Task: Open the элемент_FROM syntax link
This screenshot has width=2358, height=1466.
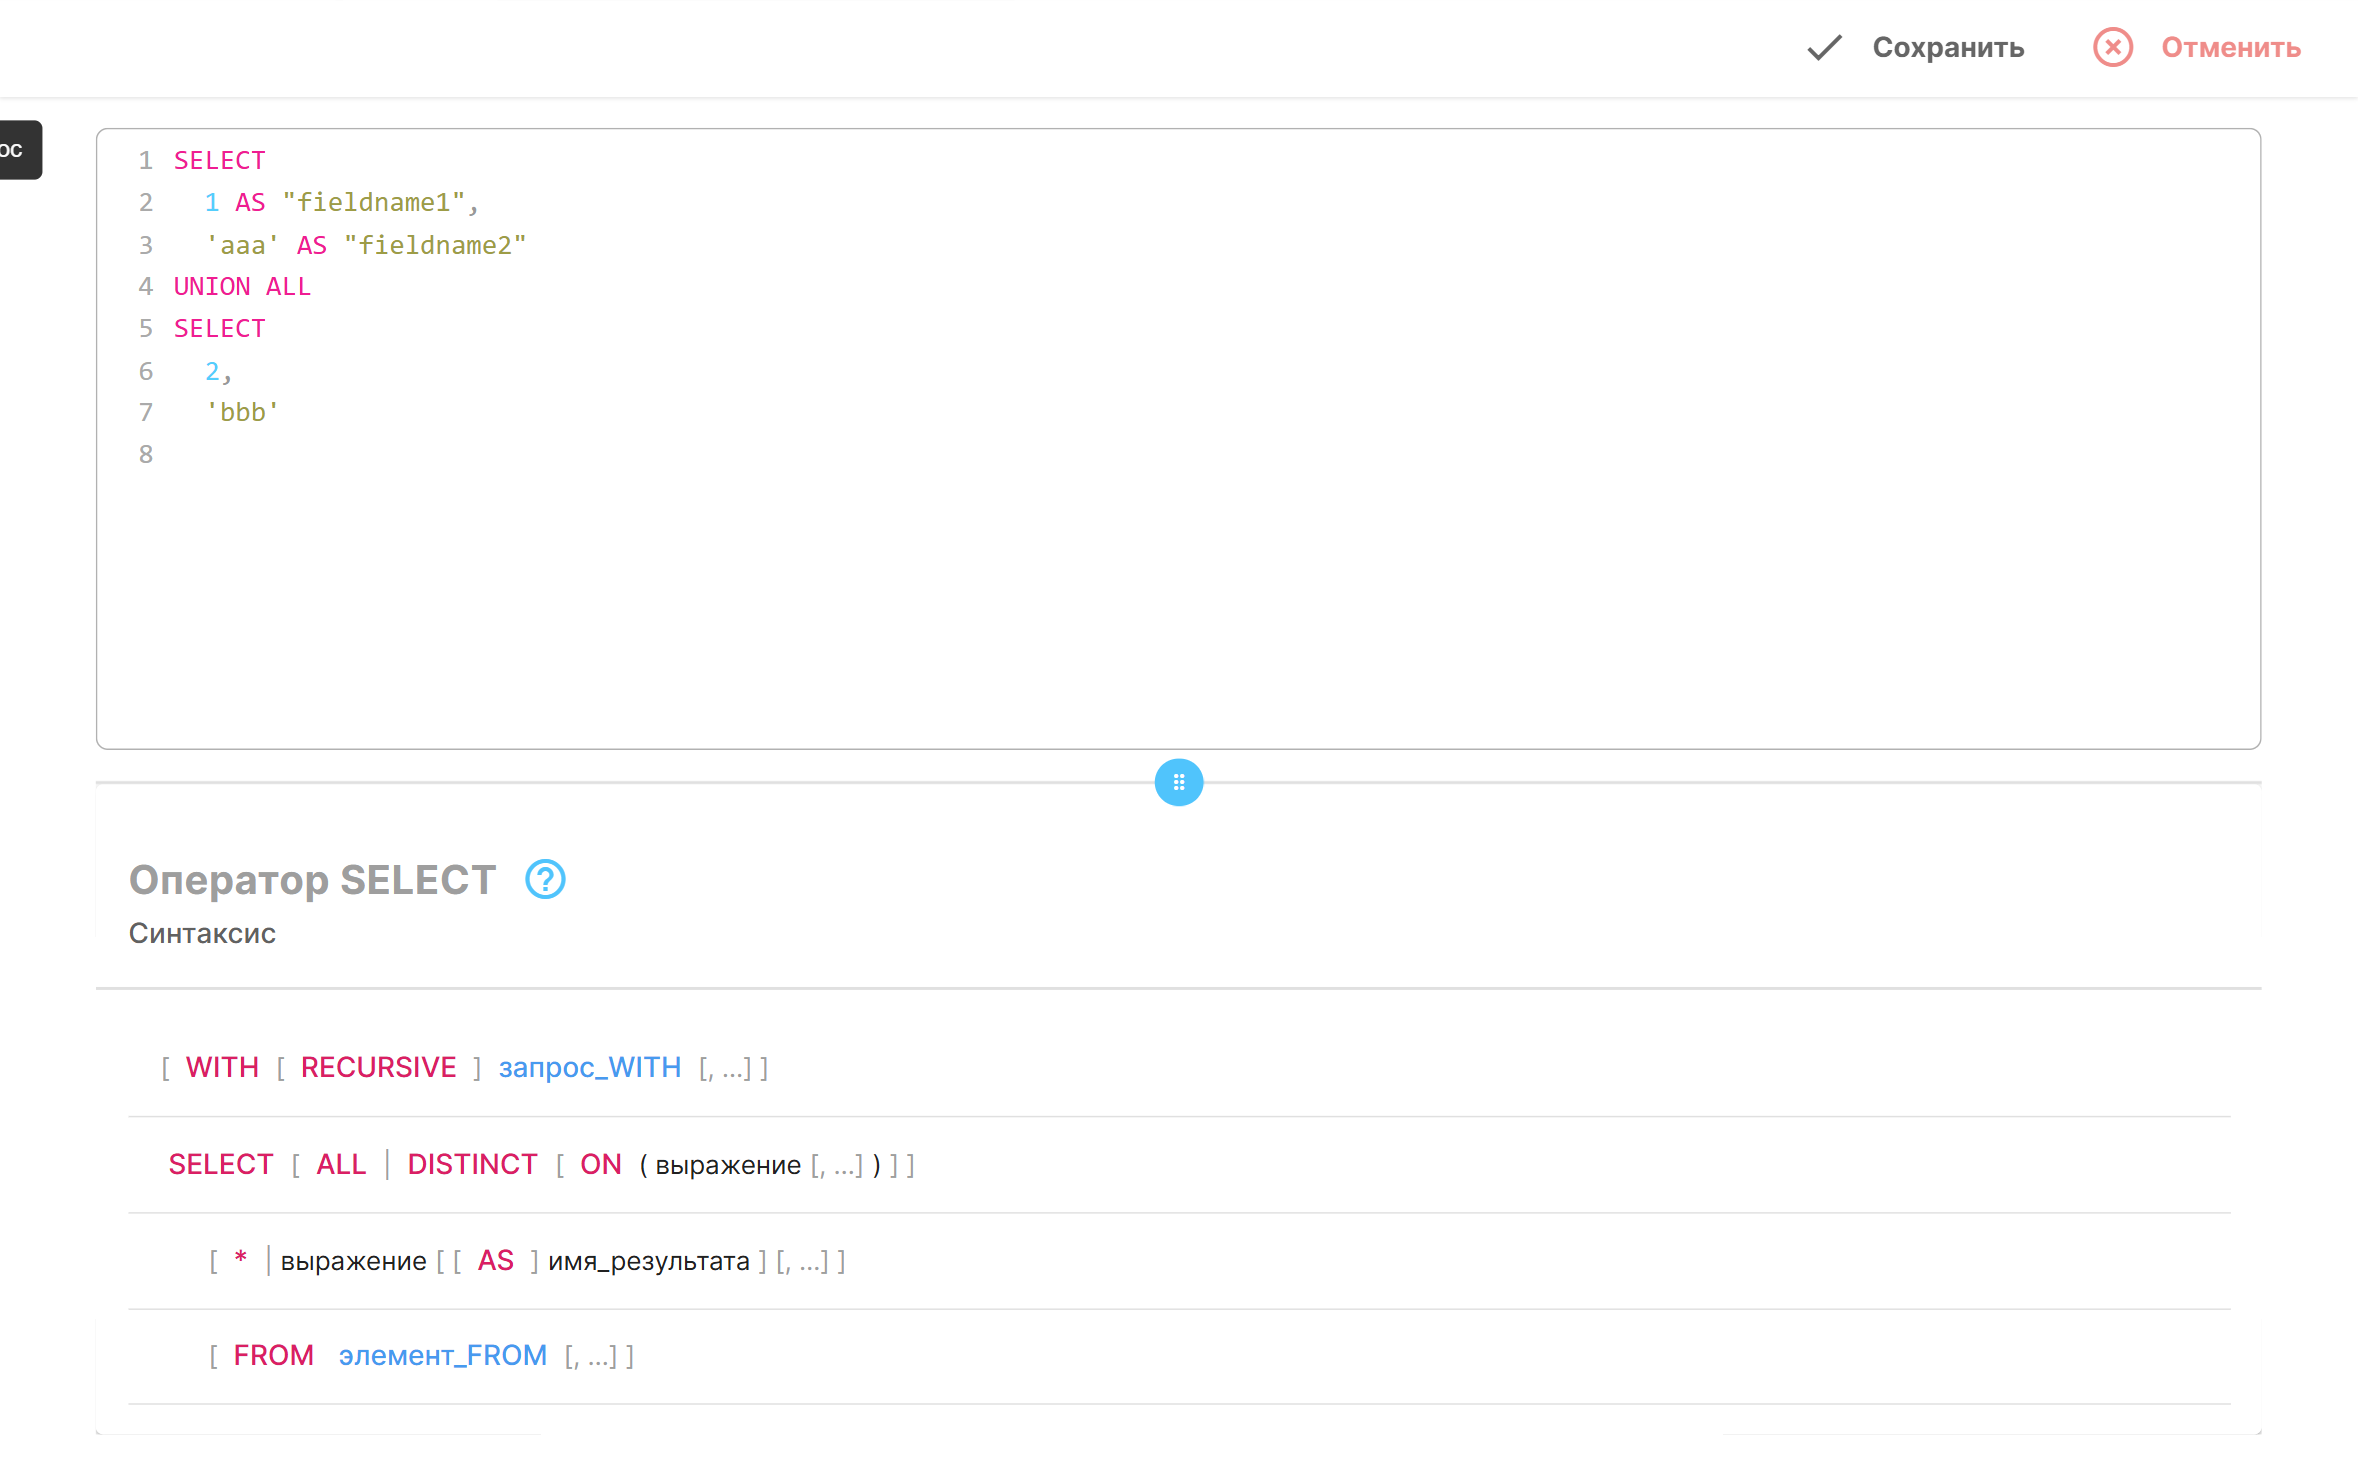Action: [442, 1356]
